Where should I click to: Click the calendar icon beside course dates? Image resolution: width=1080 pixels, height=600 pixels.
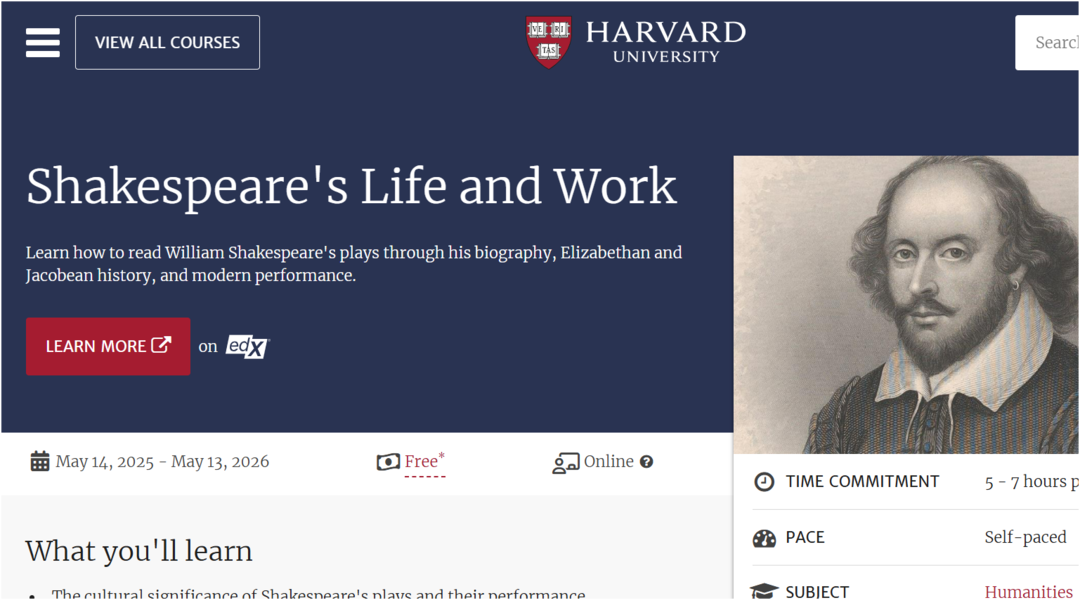[x=40, y=461]
